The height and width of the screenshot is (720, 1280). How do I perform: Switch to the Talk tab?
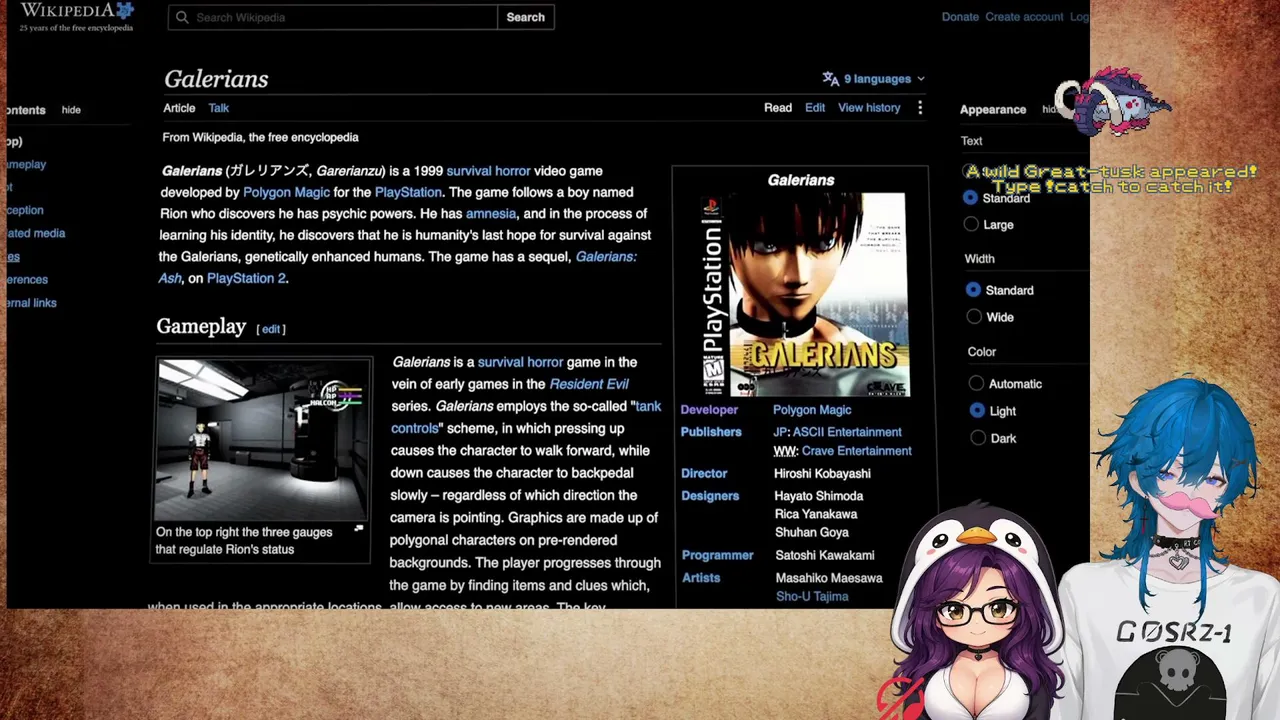tap(219, 108)
